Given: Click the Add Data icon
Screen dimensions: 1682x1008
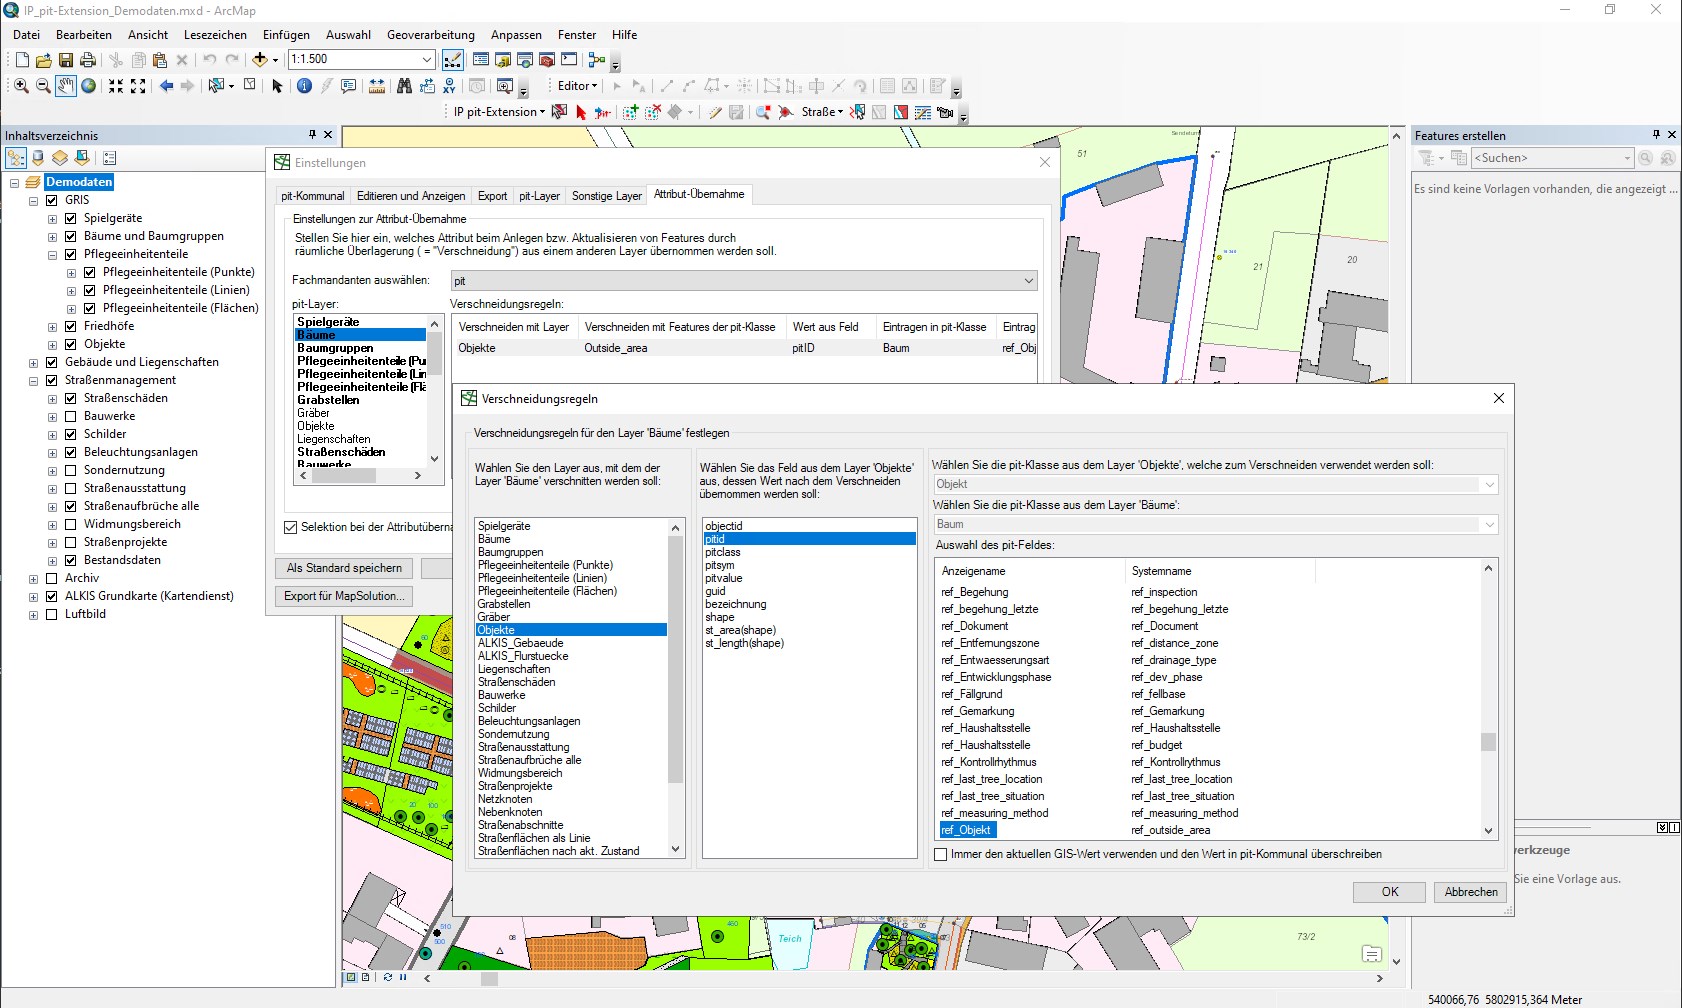Looking at the screenshot, I should point(261,60).
